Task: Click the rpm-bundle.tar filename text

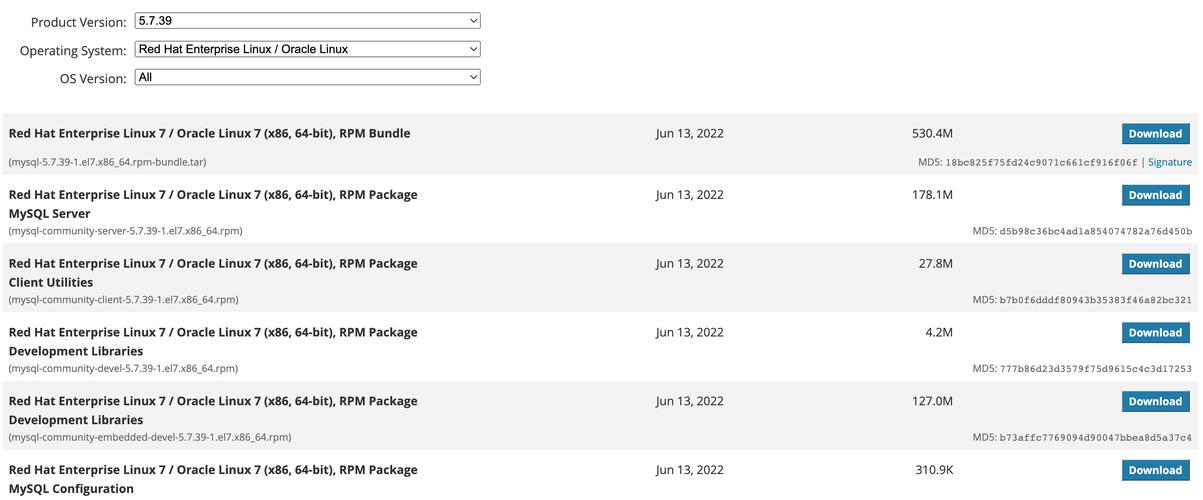Action: coord(107,162)
